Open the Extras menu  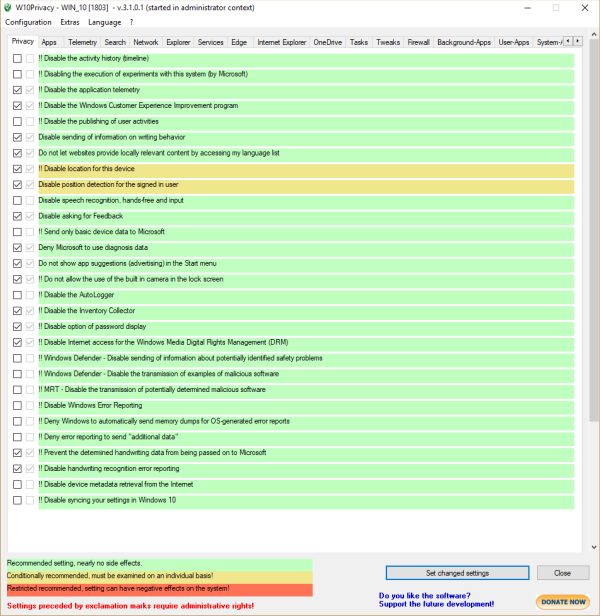(x=70, y=22)
